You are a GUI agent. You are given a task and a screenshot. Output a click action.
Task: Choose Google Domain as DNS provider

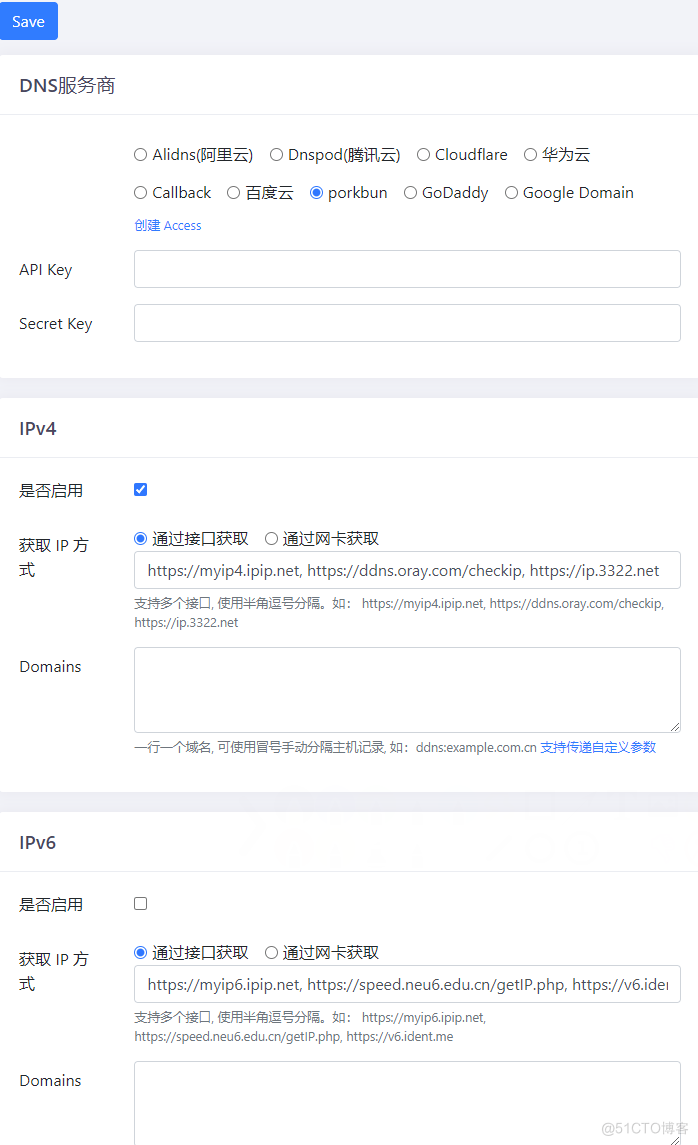pos(512,193)
